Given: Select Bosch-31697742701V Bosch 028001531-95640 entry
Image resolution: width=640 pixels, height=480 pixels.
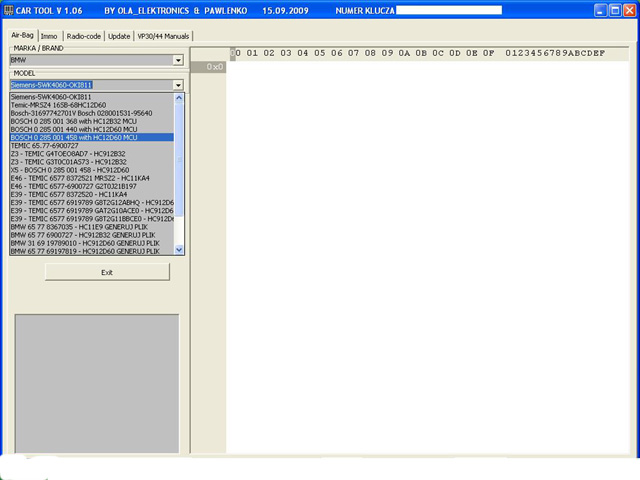Looking at the screenshot, I should click(x=92, y=113).
